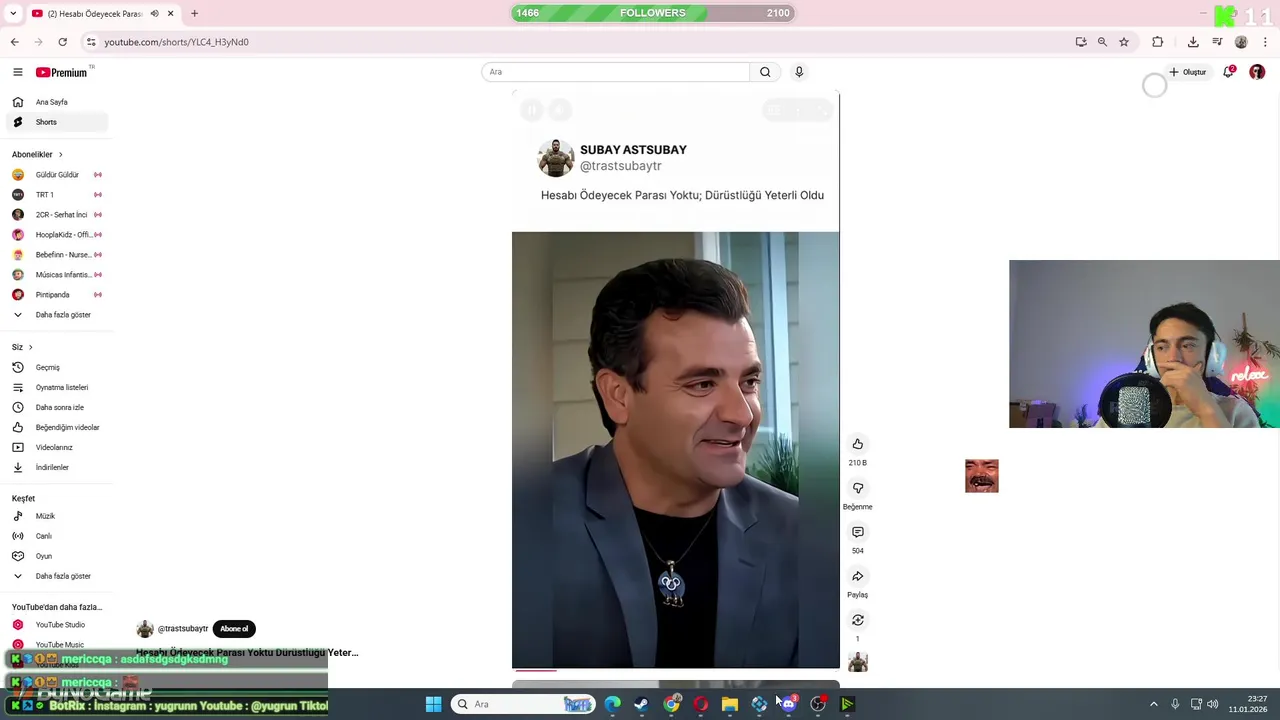Open the Chrome profile avatar
Viewport: 1280px width, 720px height.
click(1241, 42)
